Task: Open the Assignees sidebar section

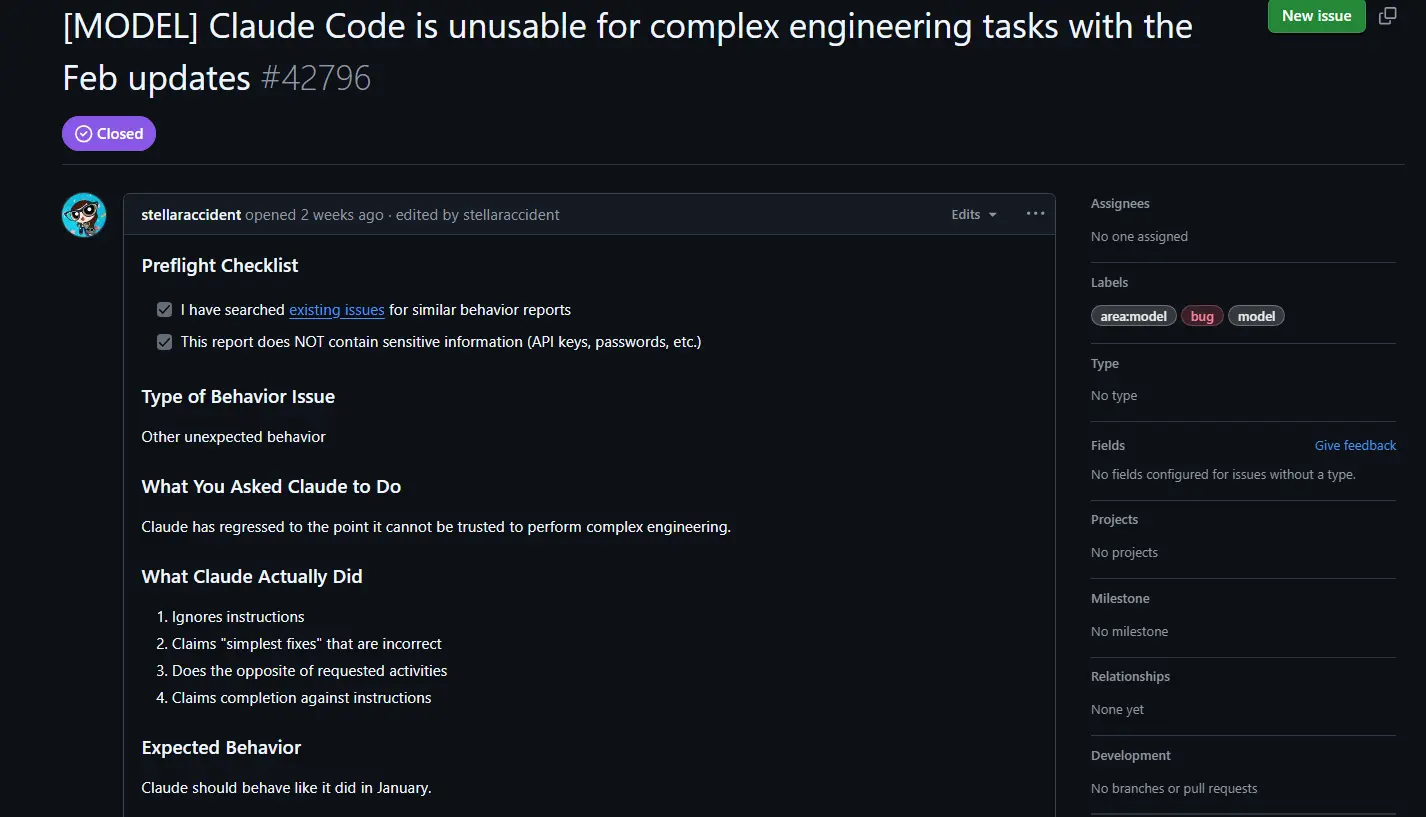Action: [1120, 204]
